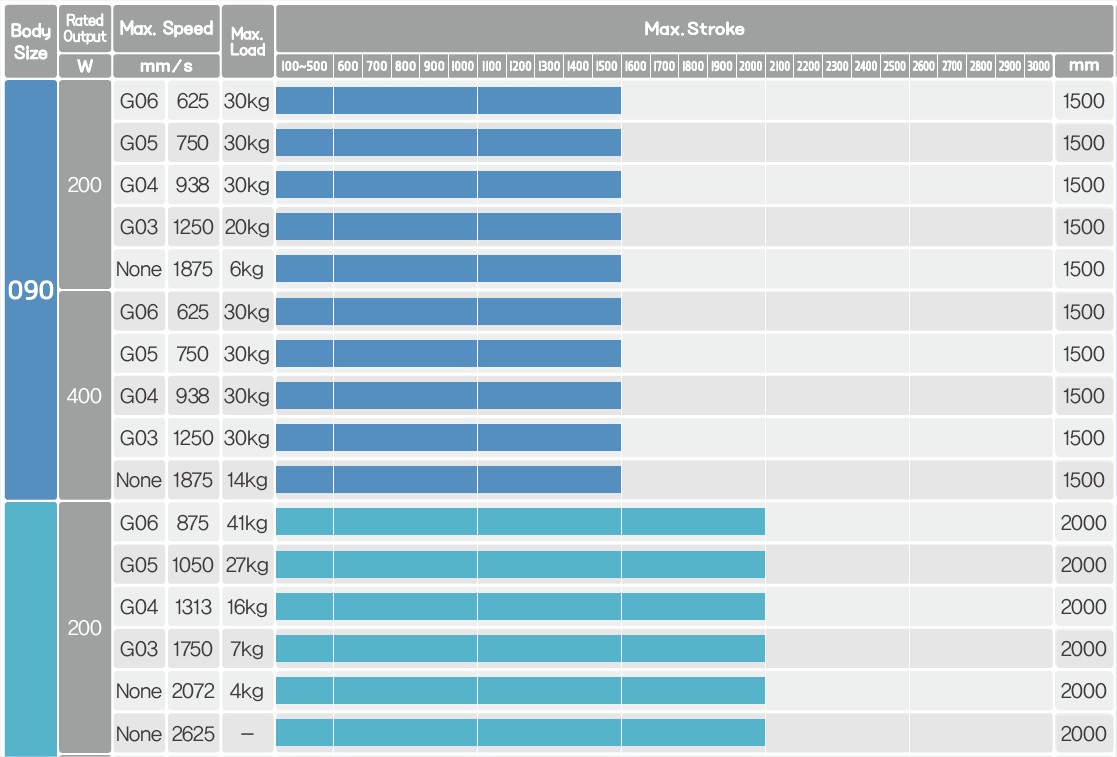Select the Rated Output header cell
The width and height of the screenshot is (1117, 757).
[85, 28]
